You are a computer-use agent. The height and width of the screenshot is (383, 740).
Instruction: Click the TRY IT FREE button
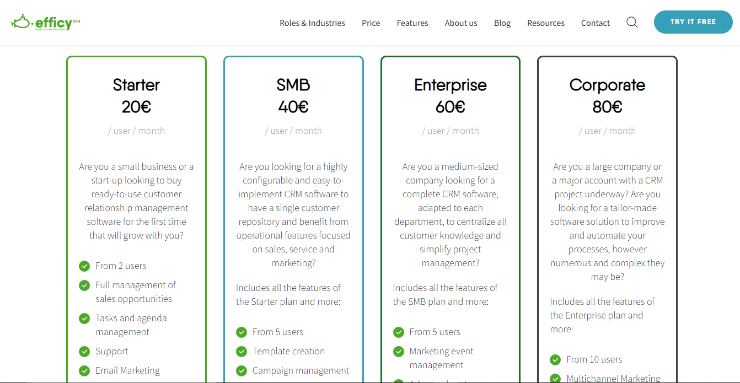[693, 22]
